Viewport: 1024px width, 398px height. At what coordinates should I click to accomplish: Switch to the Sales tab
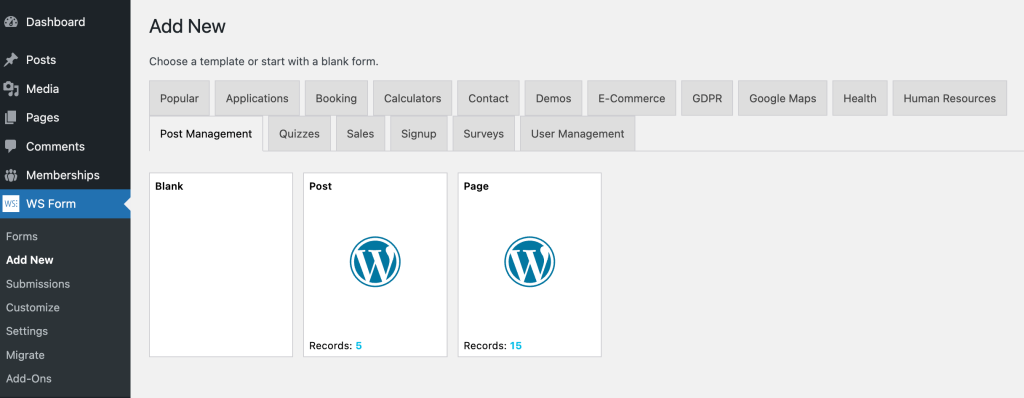tap(360, 133)
